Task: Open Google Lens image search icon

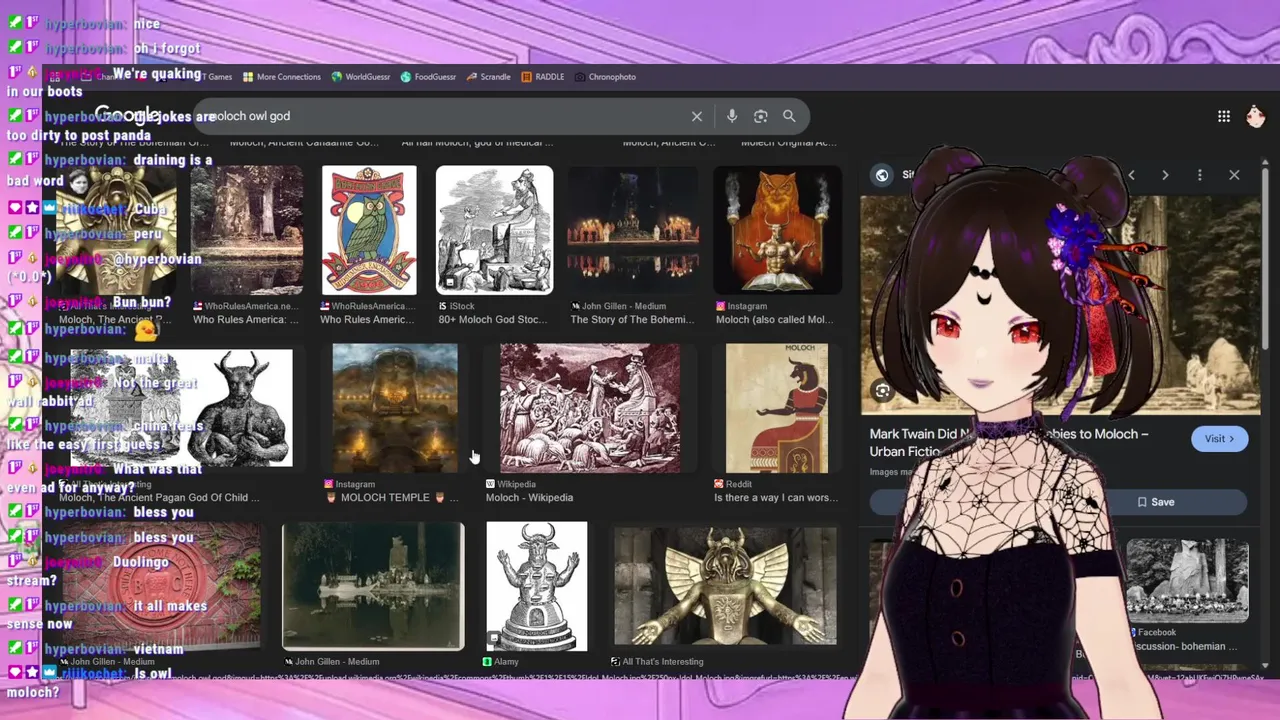Action: click(760, 116)
